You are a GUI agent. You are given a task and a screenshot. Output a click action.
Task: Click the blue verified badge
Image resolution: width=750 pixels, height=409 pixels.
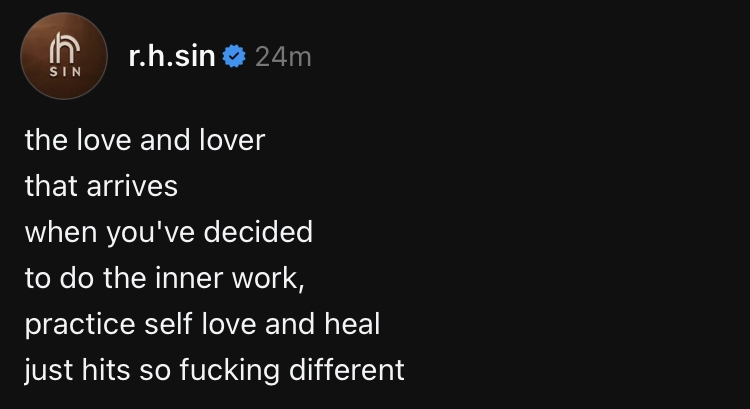[234, 57]
